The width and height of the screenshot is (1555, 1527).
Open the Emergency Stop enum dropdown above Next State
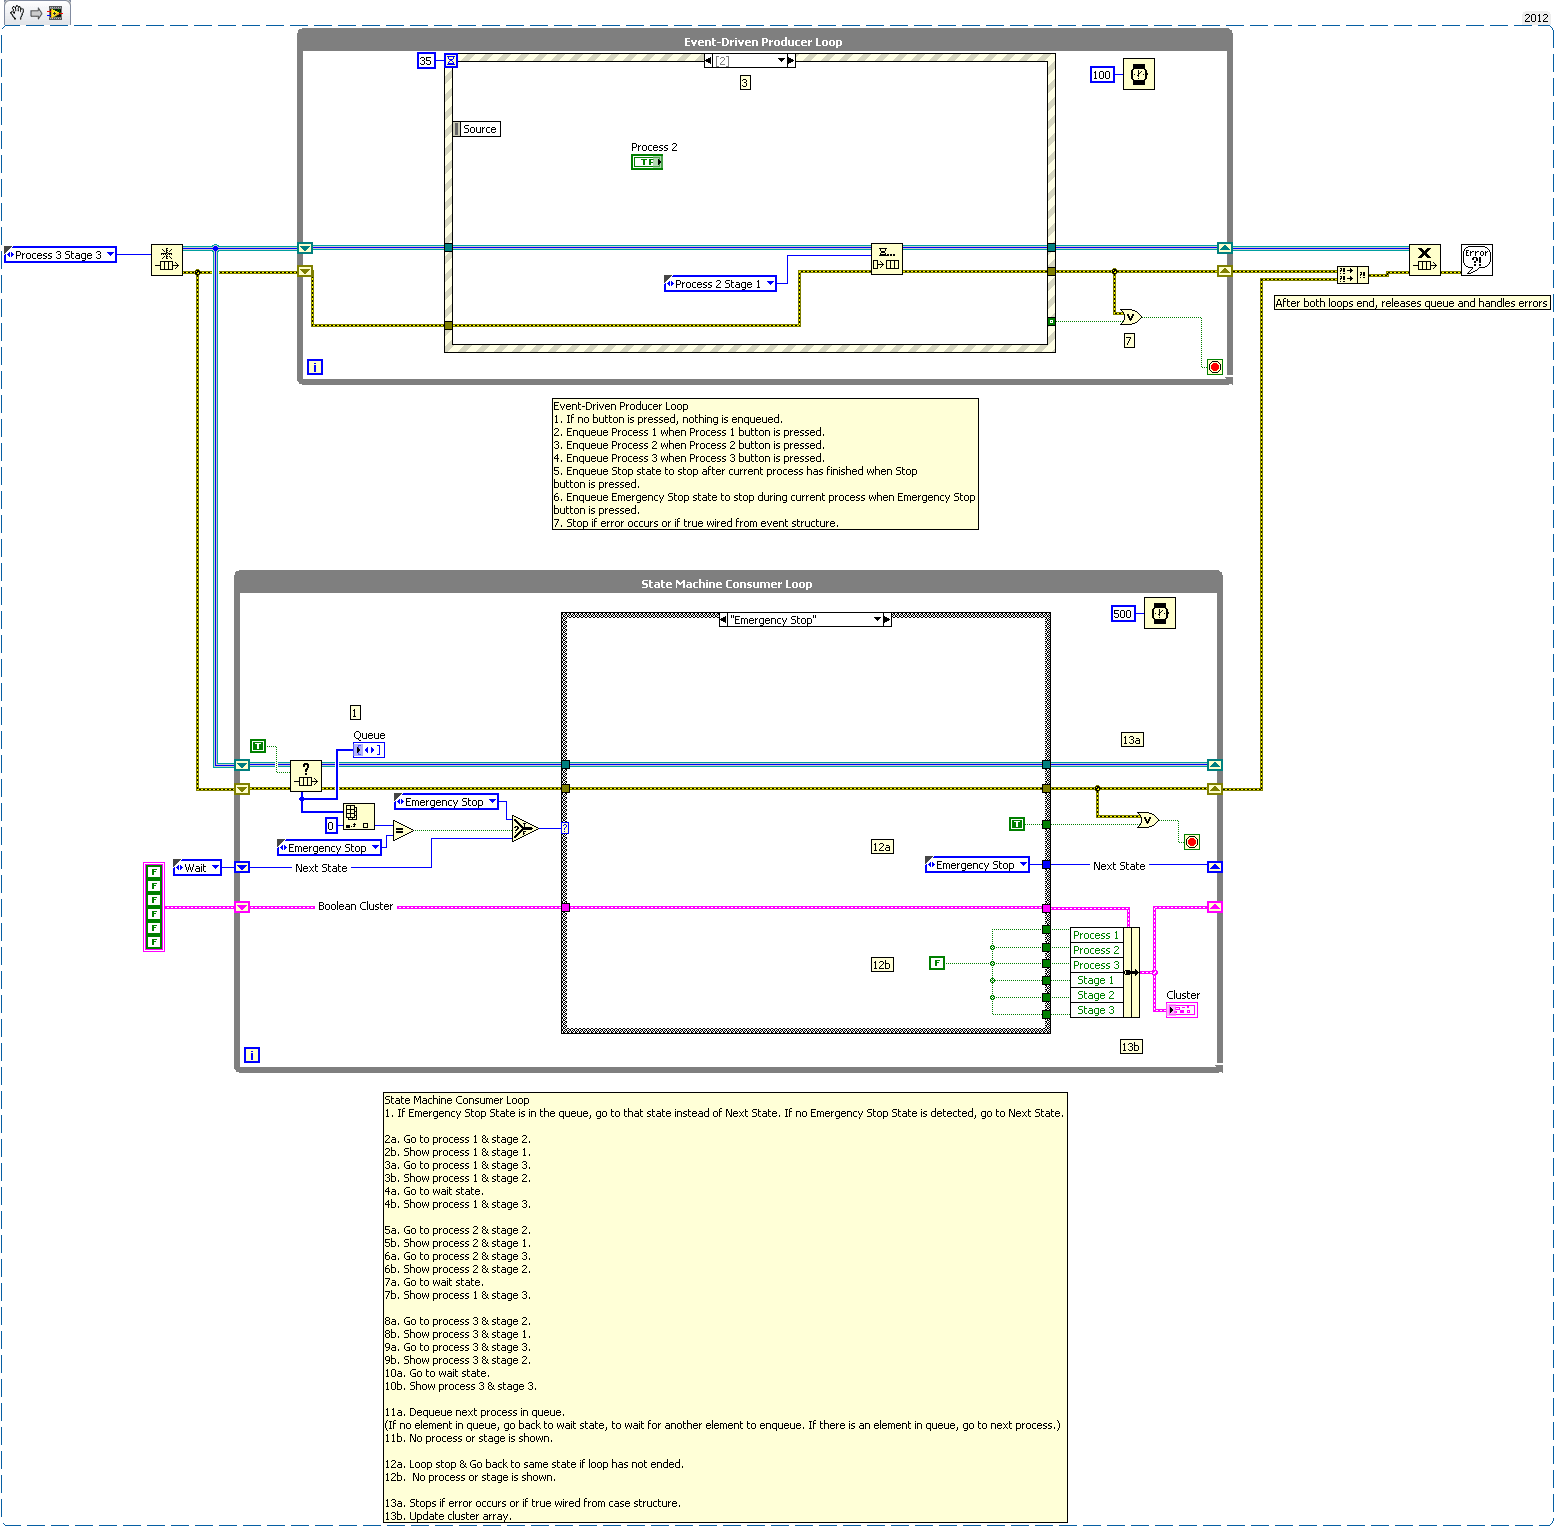[376, 847]
